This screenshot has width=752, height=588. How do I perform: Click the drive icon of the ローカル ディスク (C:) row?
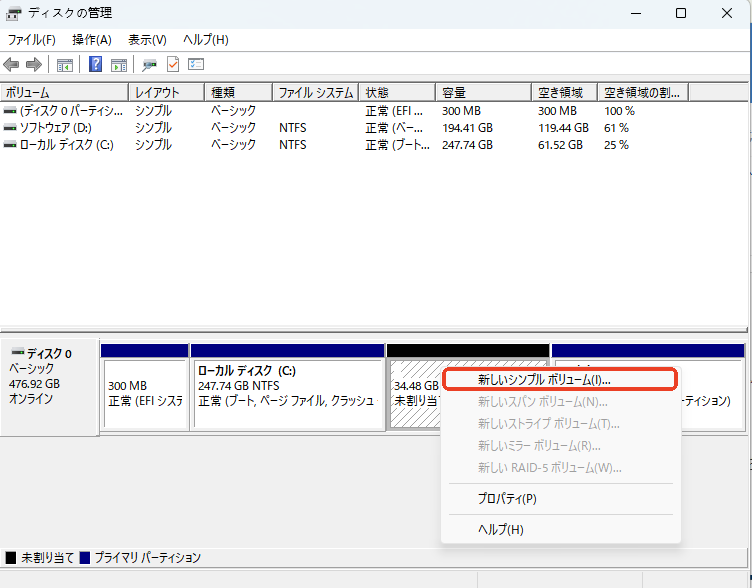[10, 145]
